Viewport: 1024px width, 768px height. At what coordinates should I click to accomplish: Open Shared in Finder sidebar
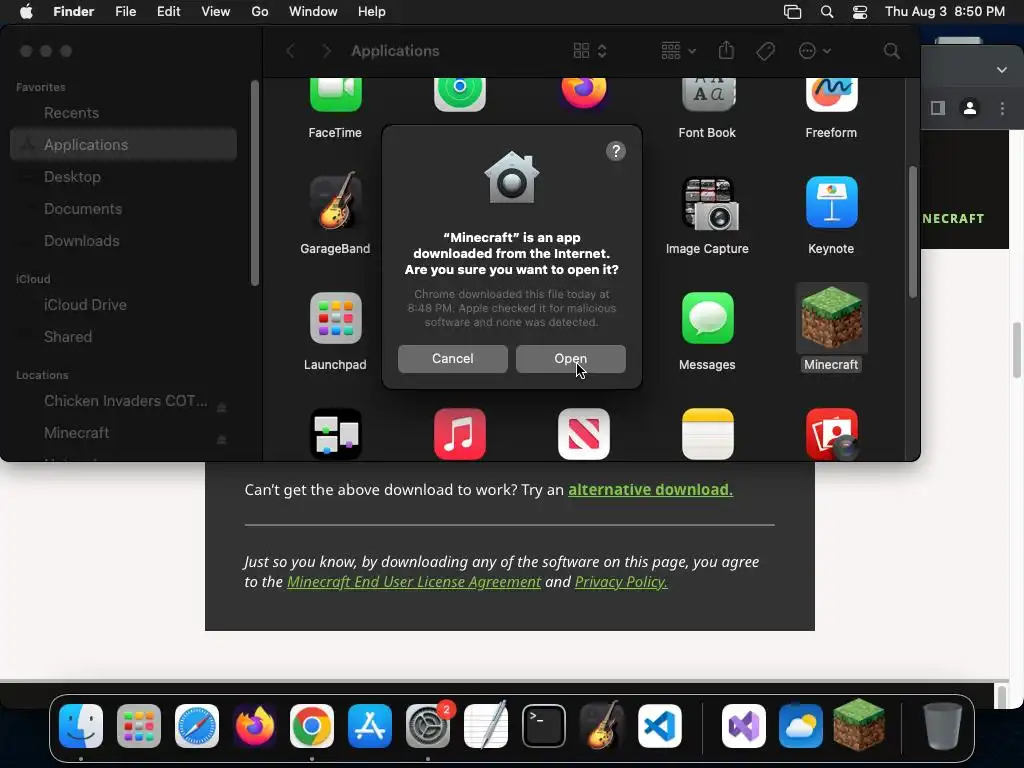(123, 337)
